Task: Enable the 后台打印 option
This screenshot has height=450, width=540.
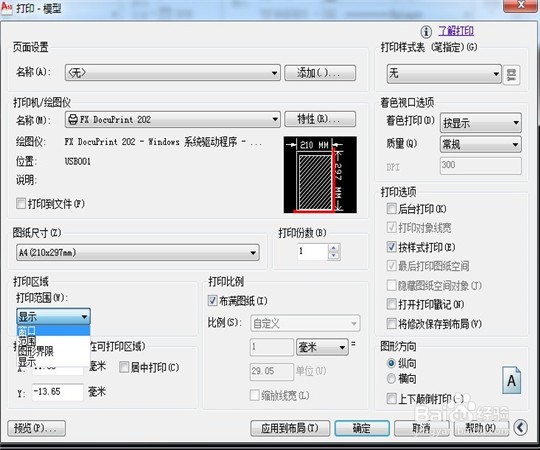Action: coord(392,209)
